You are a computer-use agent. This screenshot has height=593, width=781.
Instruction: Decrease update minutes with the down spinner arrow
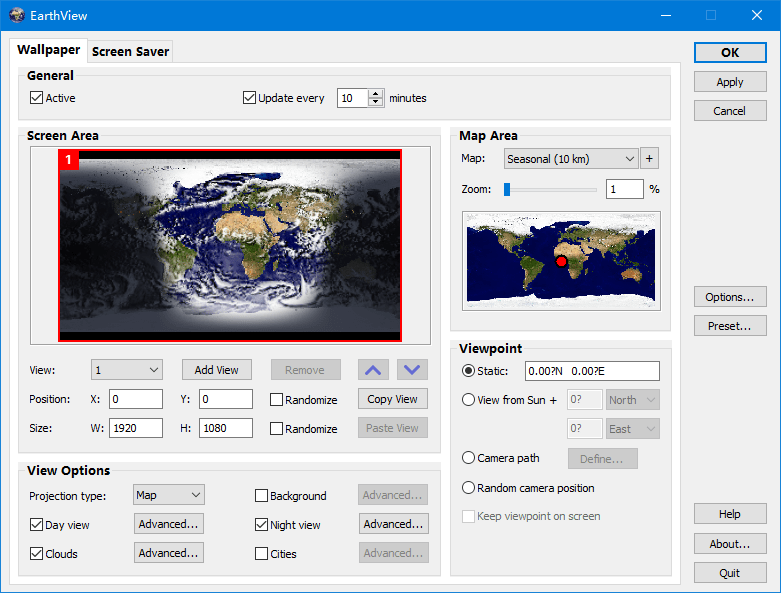(x=376, y=102)
